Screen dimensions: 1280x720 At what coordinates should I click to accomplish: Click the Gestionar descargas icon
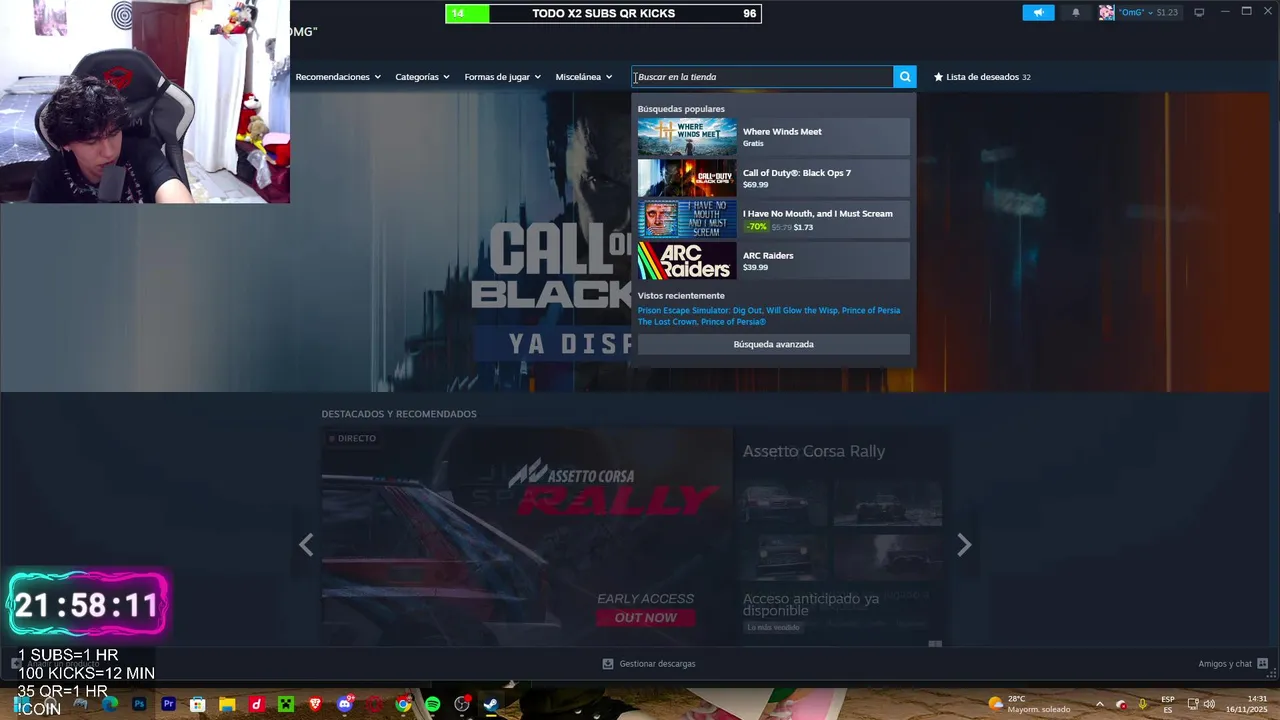tap(608, 664)
